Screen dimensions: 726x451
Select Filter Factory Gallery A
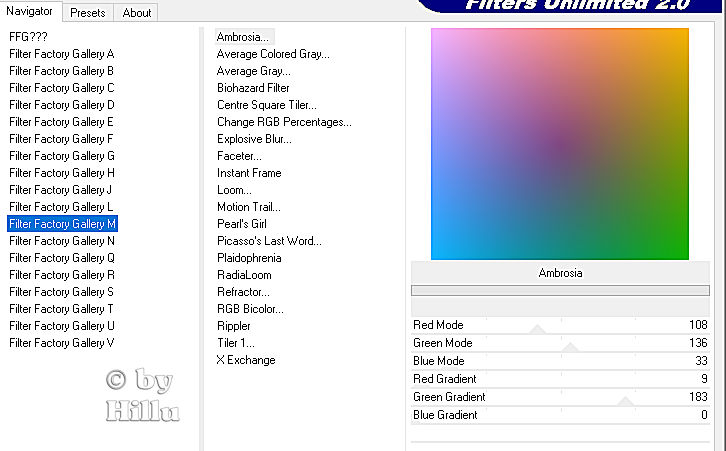[x=62, y=54]
